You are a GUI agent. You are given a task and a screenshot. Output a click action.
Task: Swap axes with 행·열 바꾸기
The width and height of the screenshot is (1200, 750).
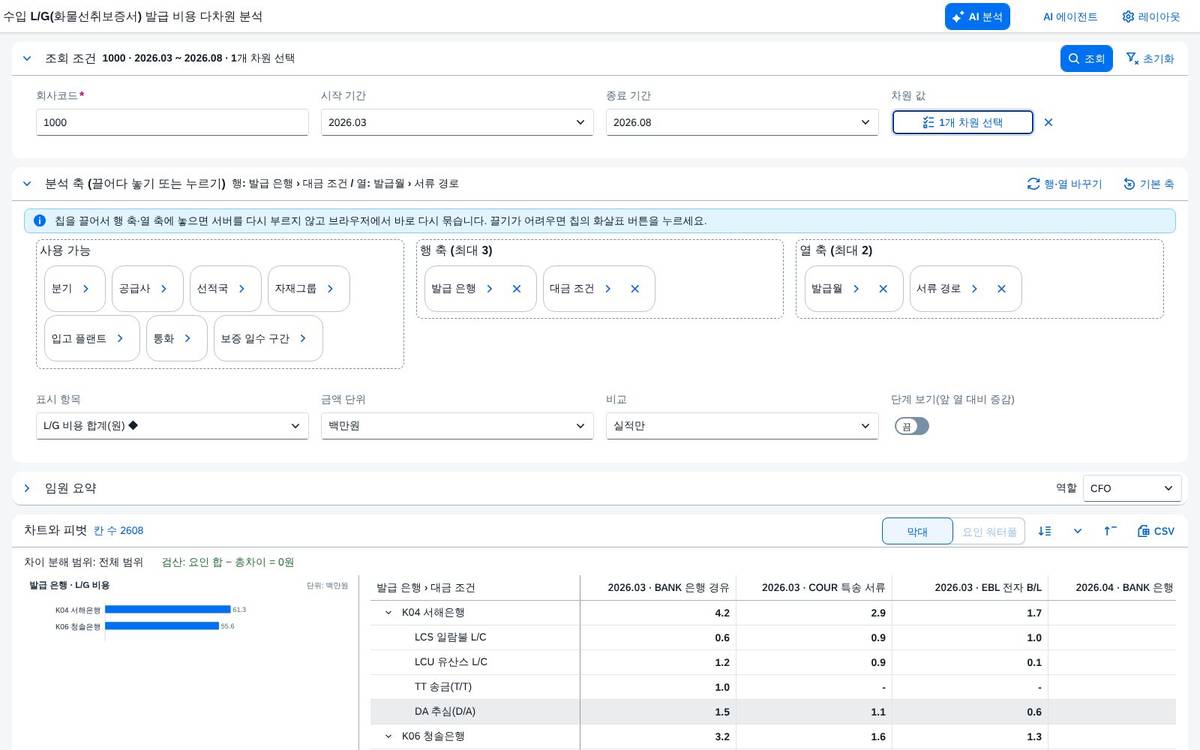tap(1064, 184)
